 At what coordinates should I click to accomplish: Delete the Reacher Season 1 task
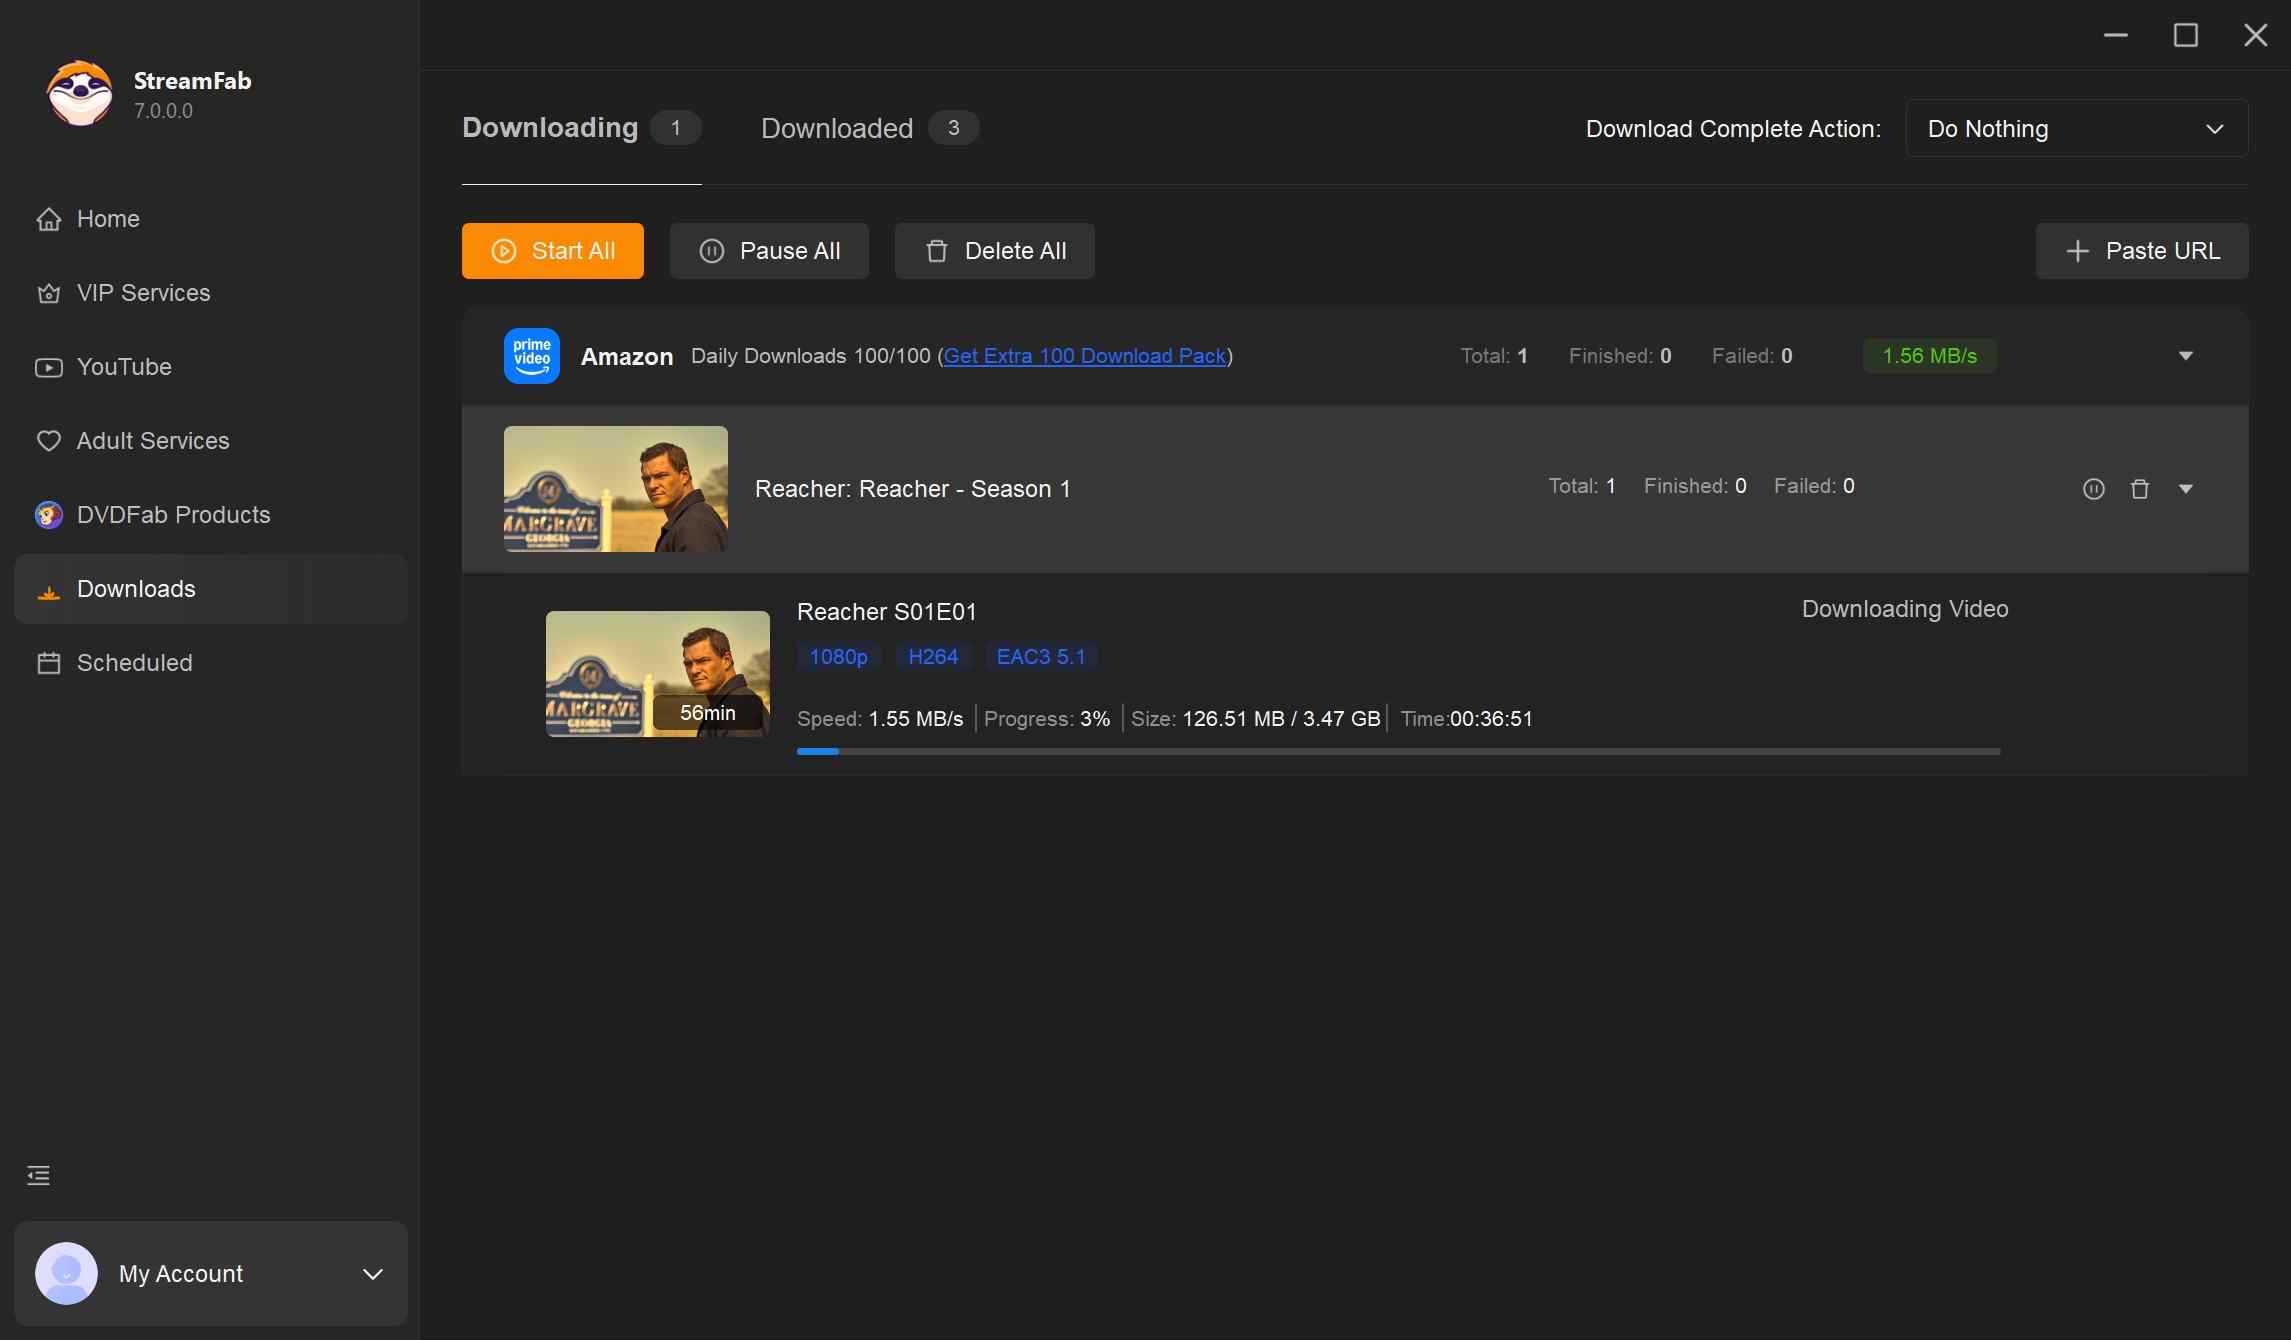[x=2140, y=489]
